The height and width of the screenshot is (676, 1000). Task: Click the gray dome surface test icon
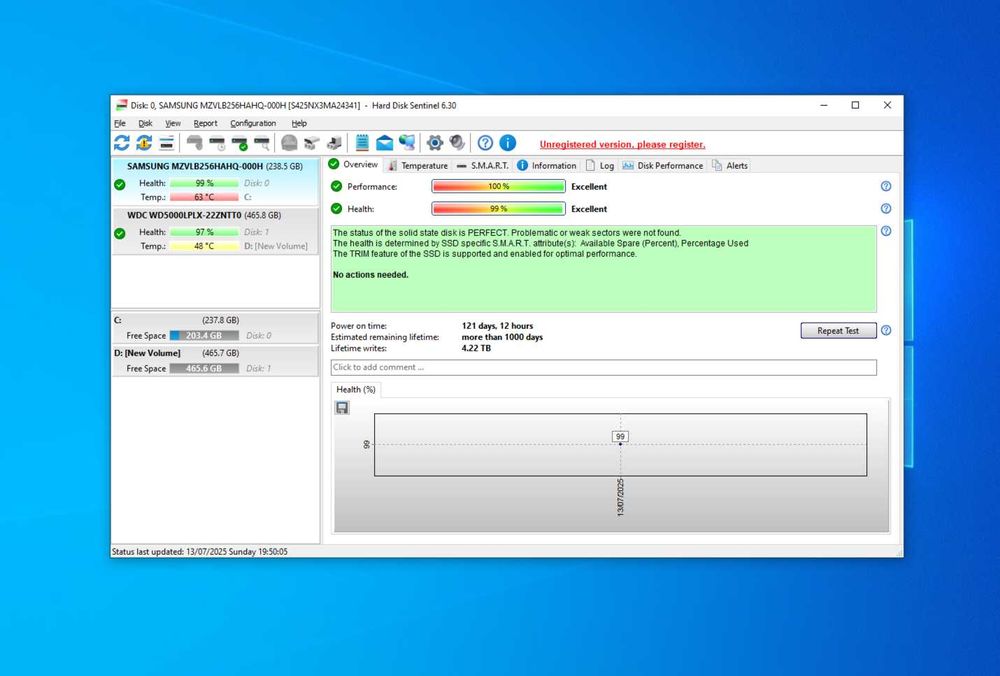coord(289,143)
